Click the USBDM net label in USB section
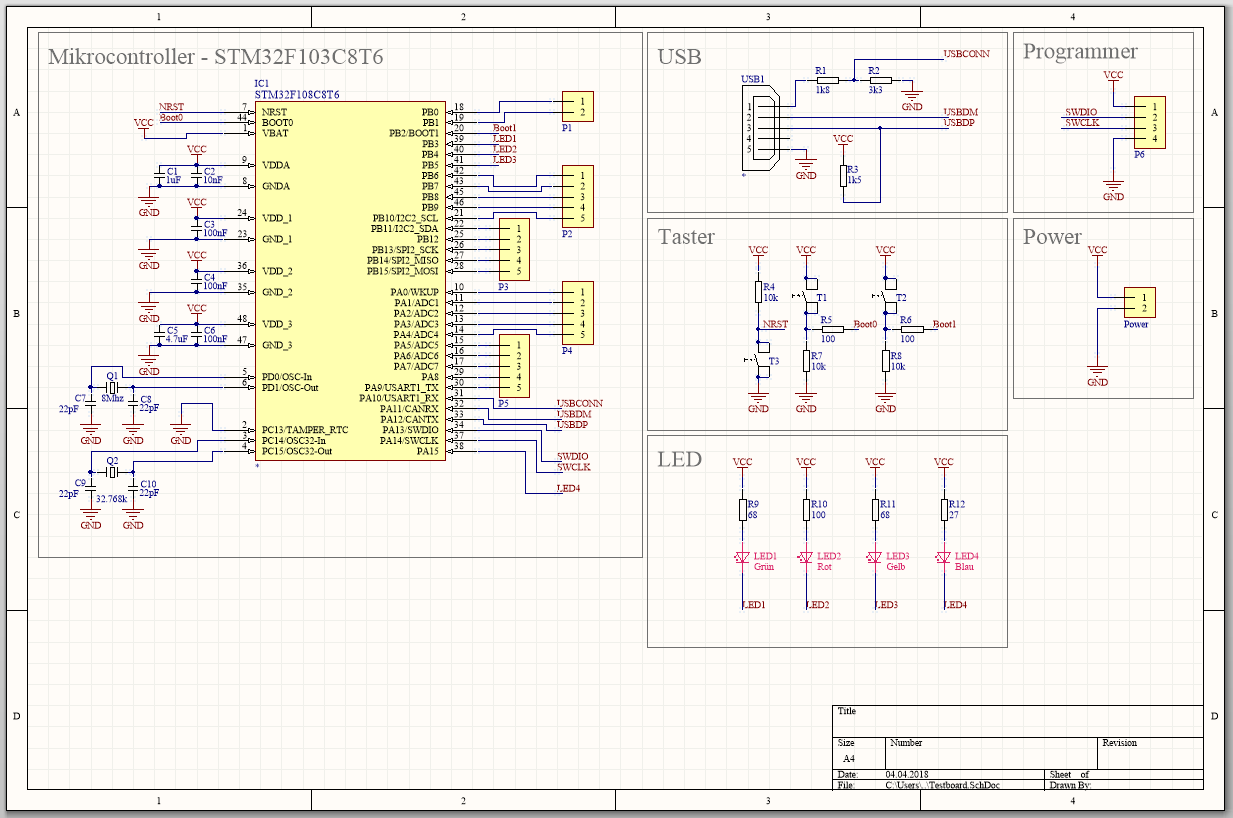The width and height of the screenshot is (1233, 818). (x=962, y=111)
